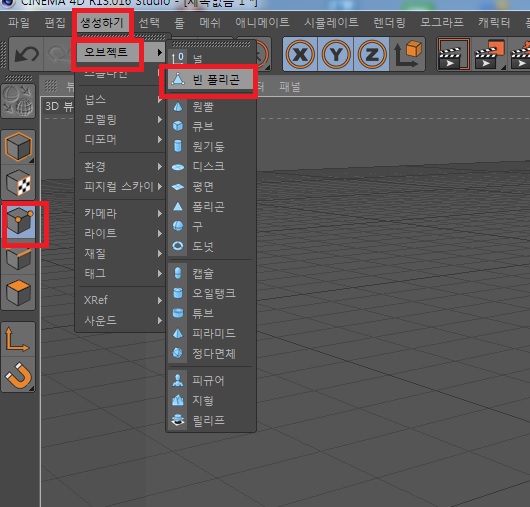Expand the 재질 submenu
This screenshot has height=507, width=530.
(x=121, y=253)
